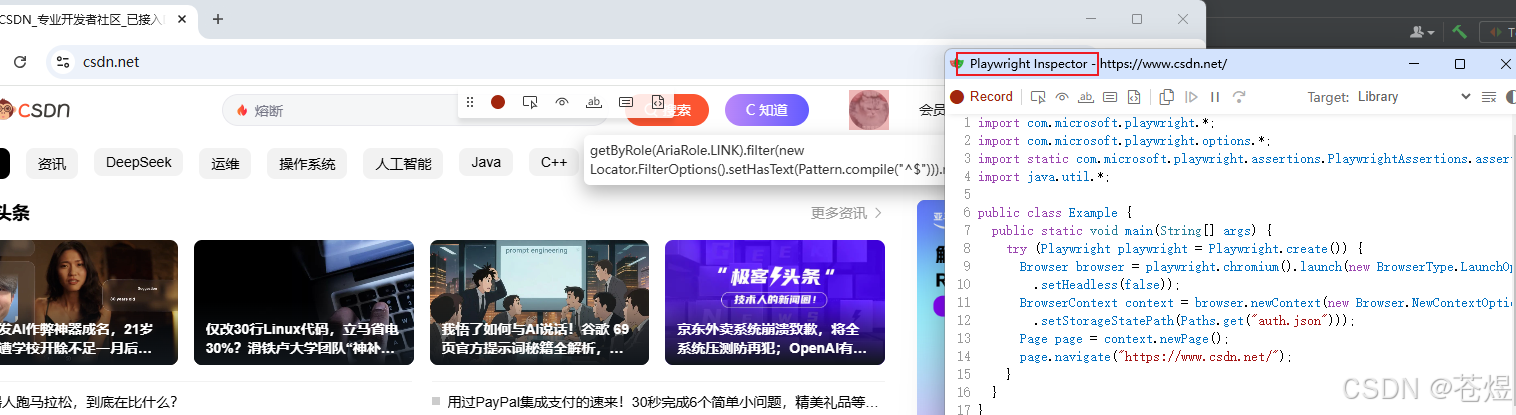Click assert value icon in page overlay toolbar
This screenshot has height=415, width=1516.
[x=626, y=102]
